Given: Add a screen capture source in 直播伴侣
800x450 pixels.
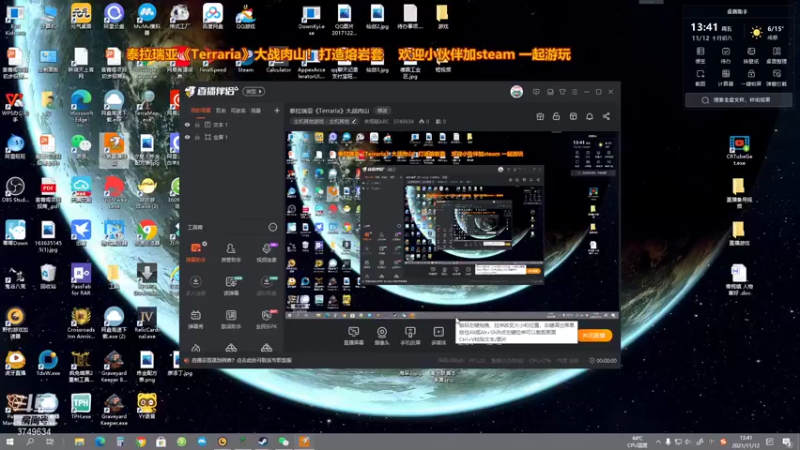Looking at the screenshot, I should tap(353, 336).
